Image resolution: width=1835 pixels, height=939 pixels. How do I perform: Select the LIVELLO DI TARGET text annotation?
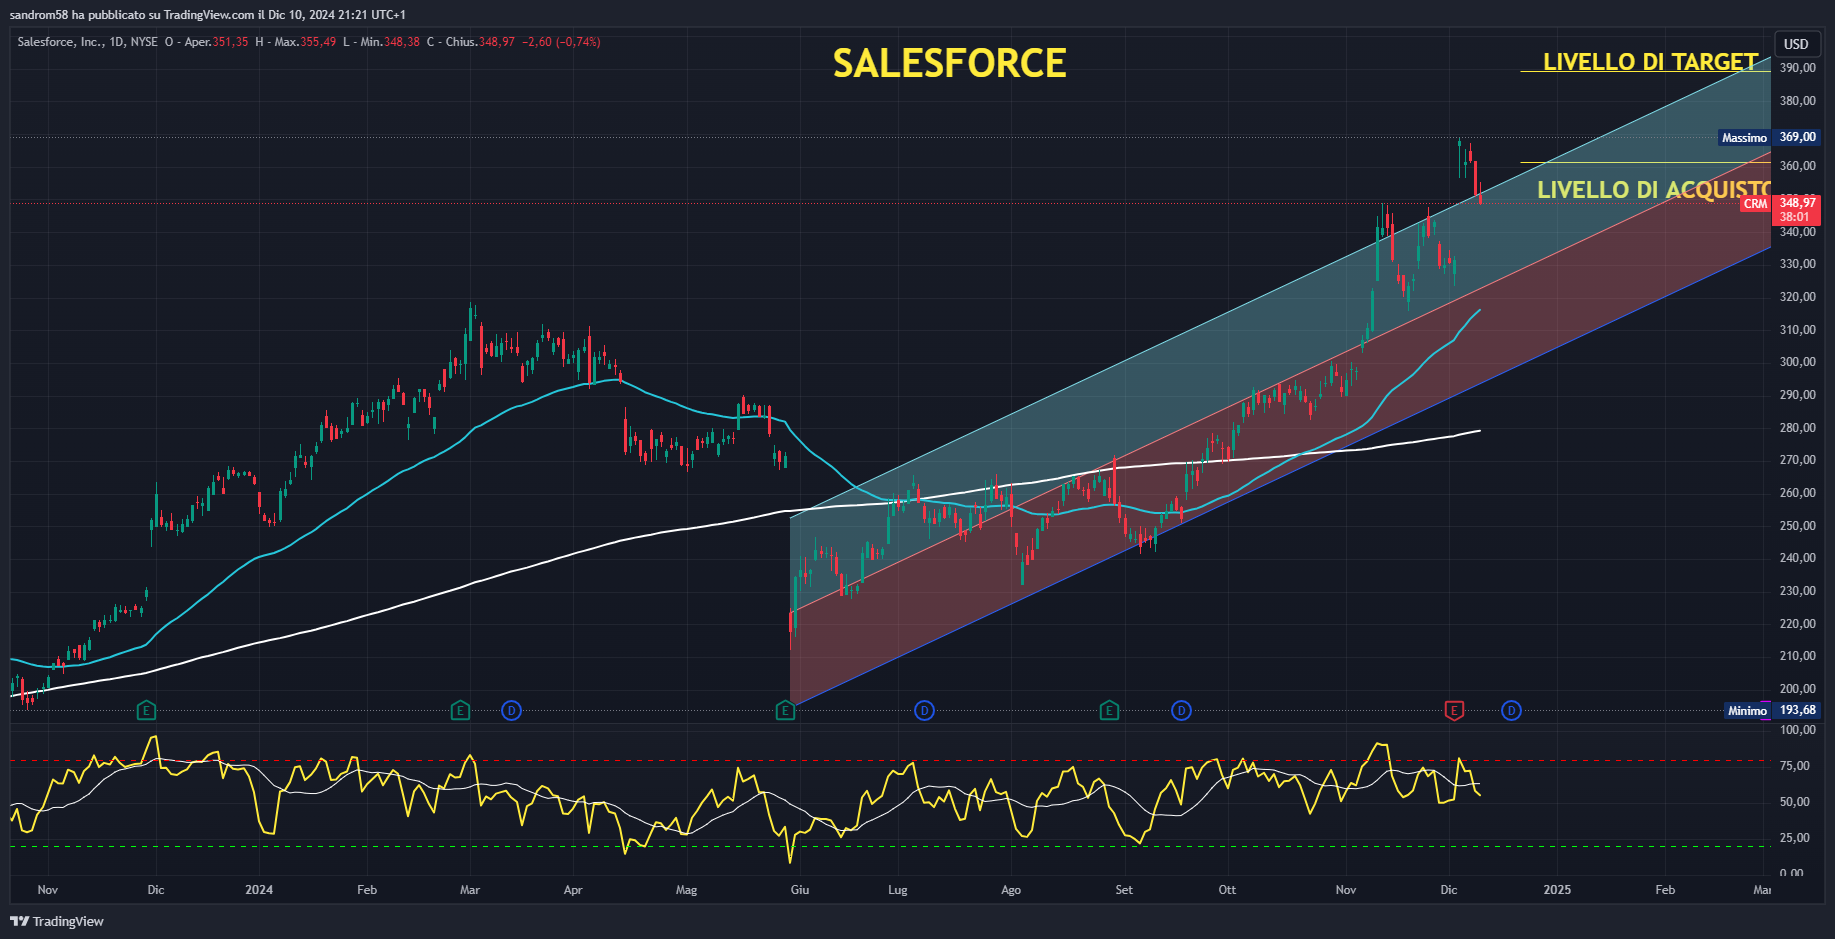tap(1650, 62)
